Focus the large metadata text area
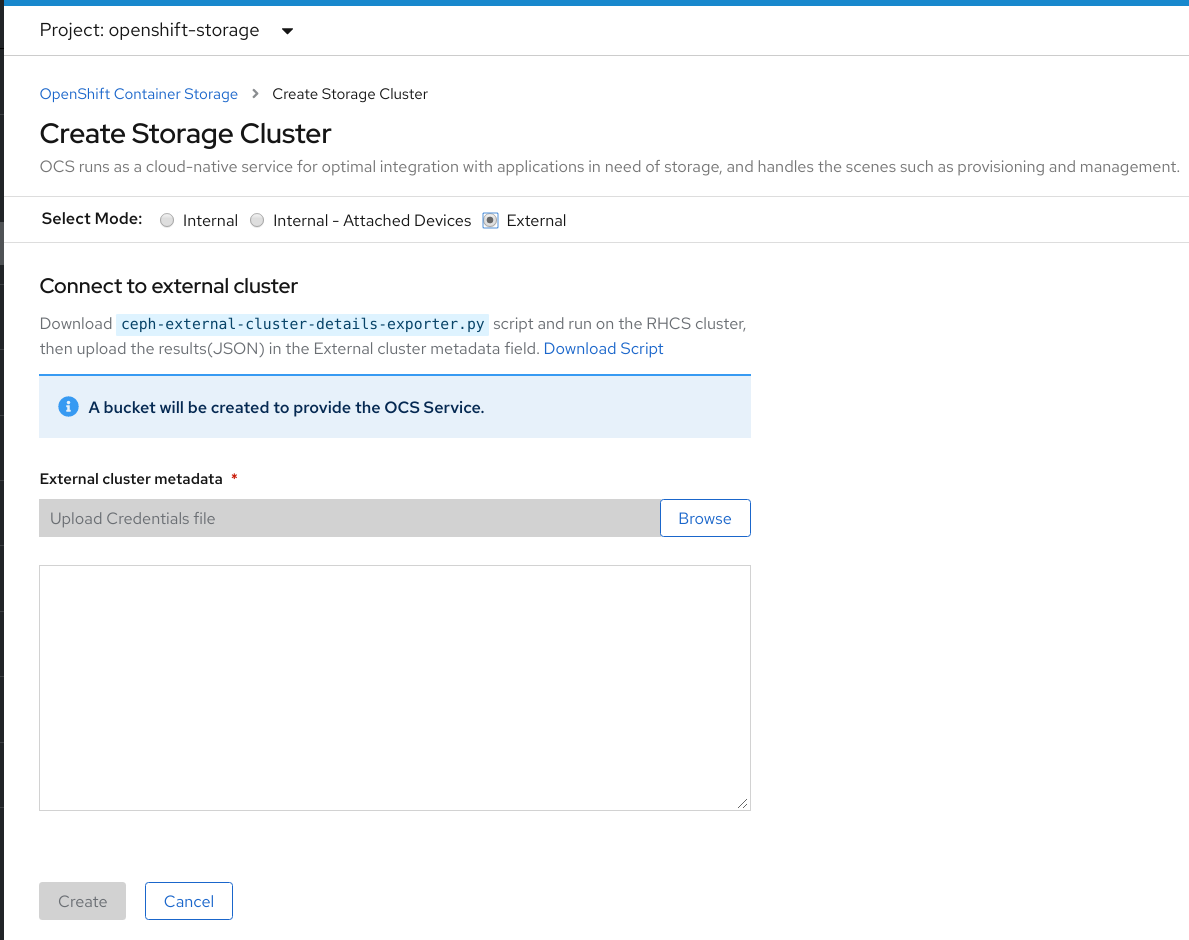 [x=394, y=687]
